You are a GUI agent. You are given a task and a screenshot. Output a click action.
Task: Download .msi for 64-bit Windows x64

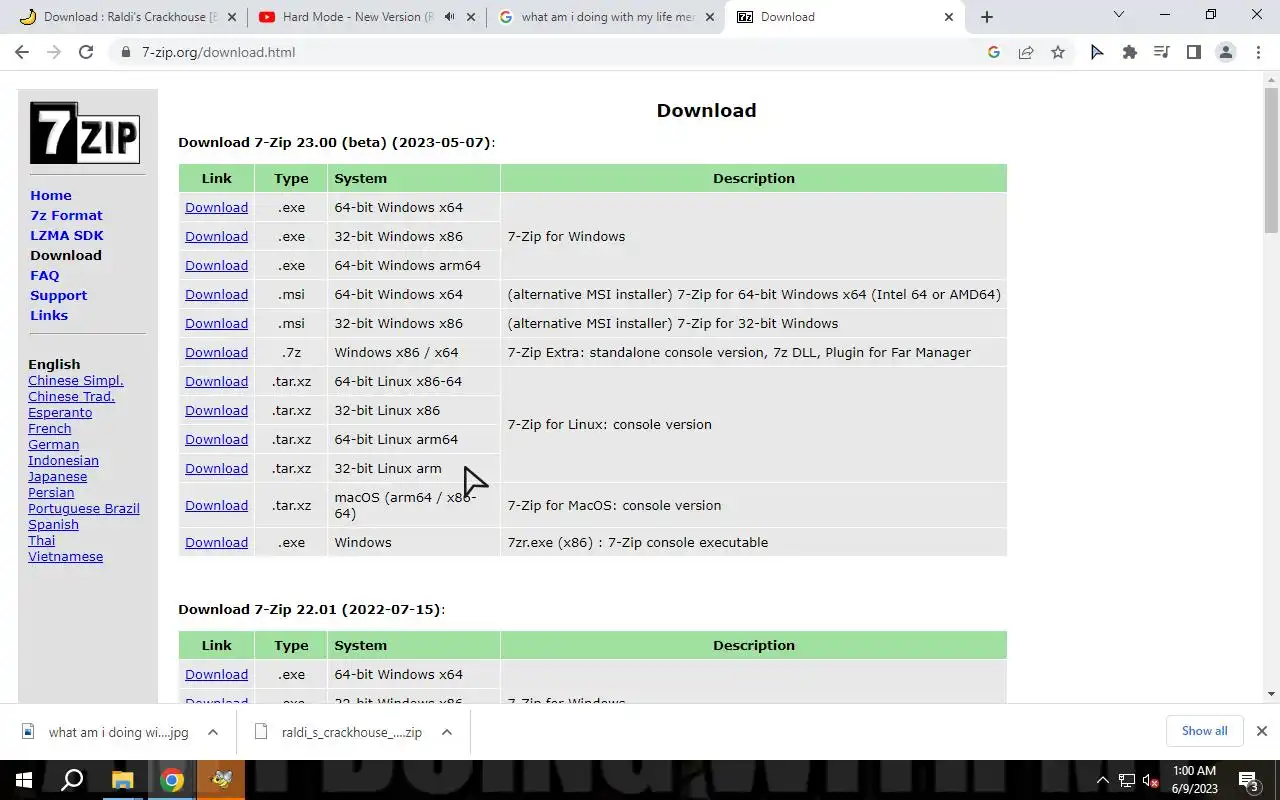point(216,294)
